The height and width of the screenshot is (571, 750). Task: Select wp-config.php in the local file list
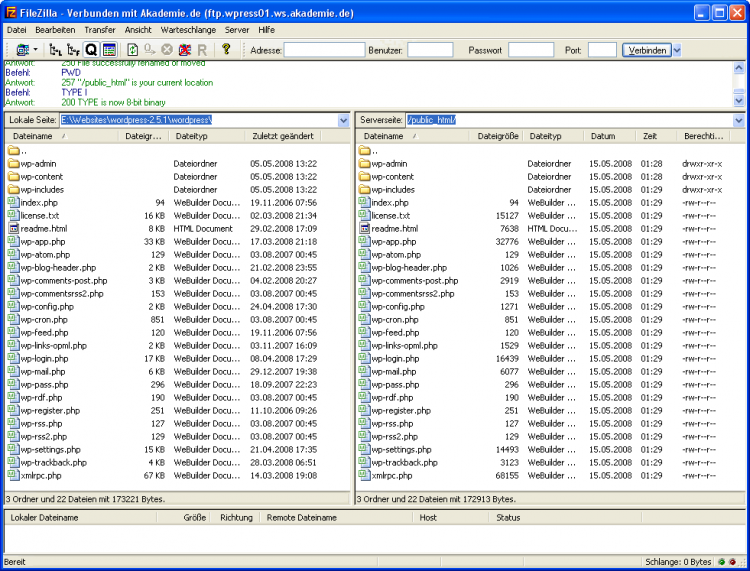pos(48,306)
